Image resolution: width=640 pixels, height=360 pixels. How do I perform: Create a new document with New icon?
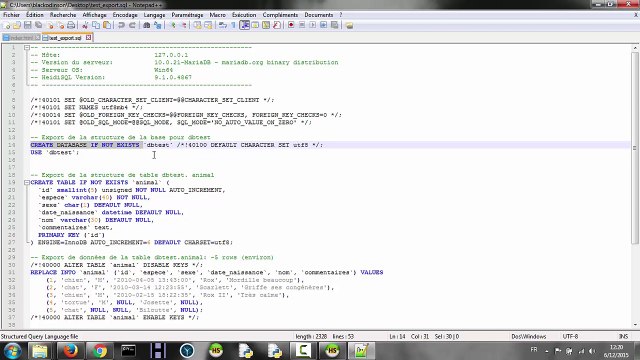click(7, 25)
